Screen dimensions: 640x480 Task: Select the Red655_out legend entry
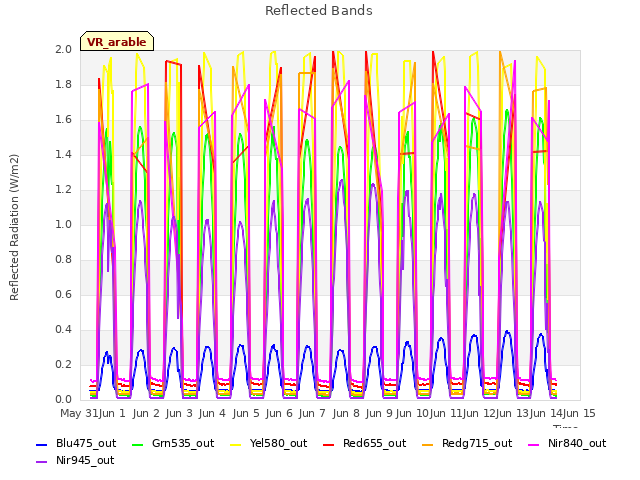[x=364, y=443]
